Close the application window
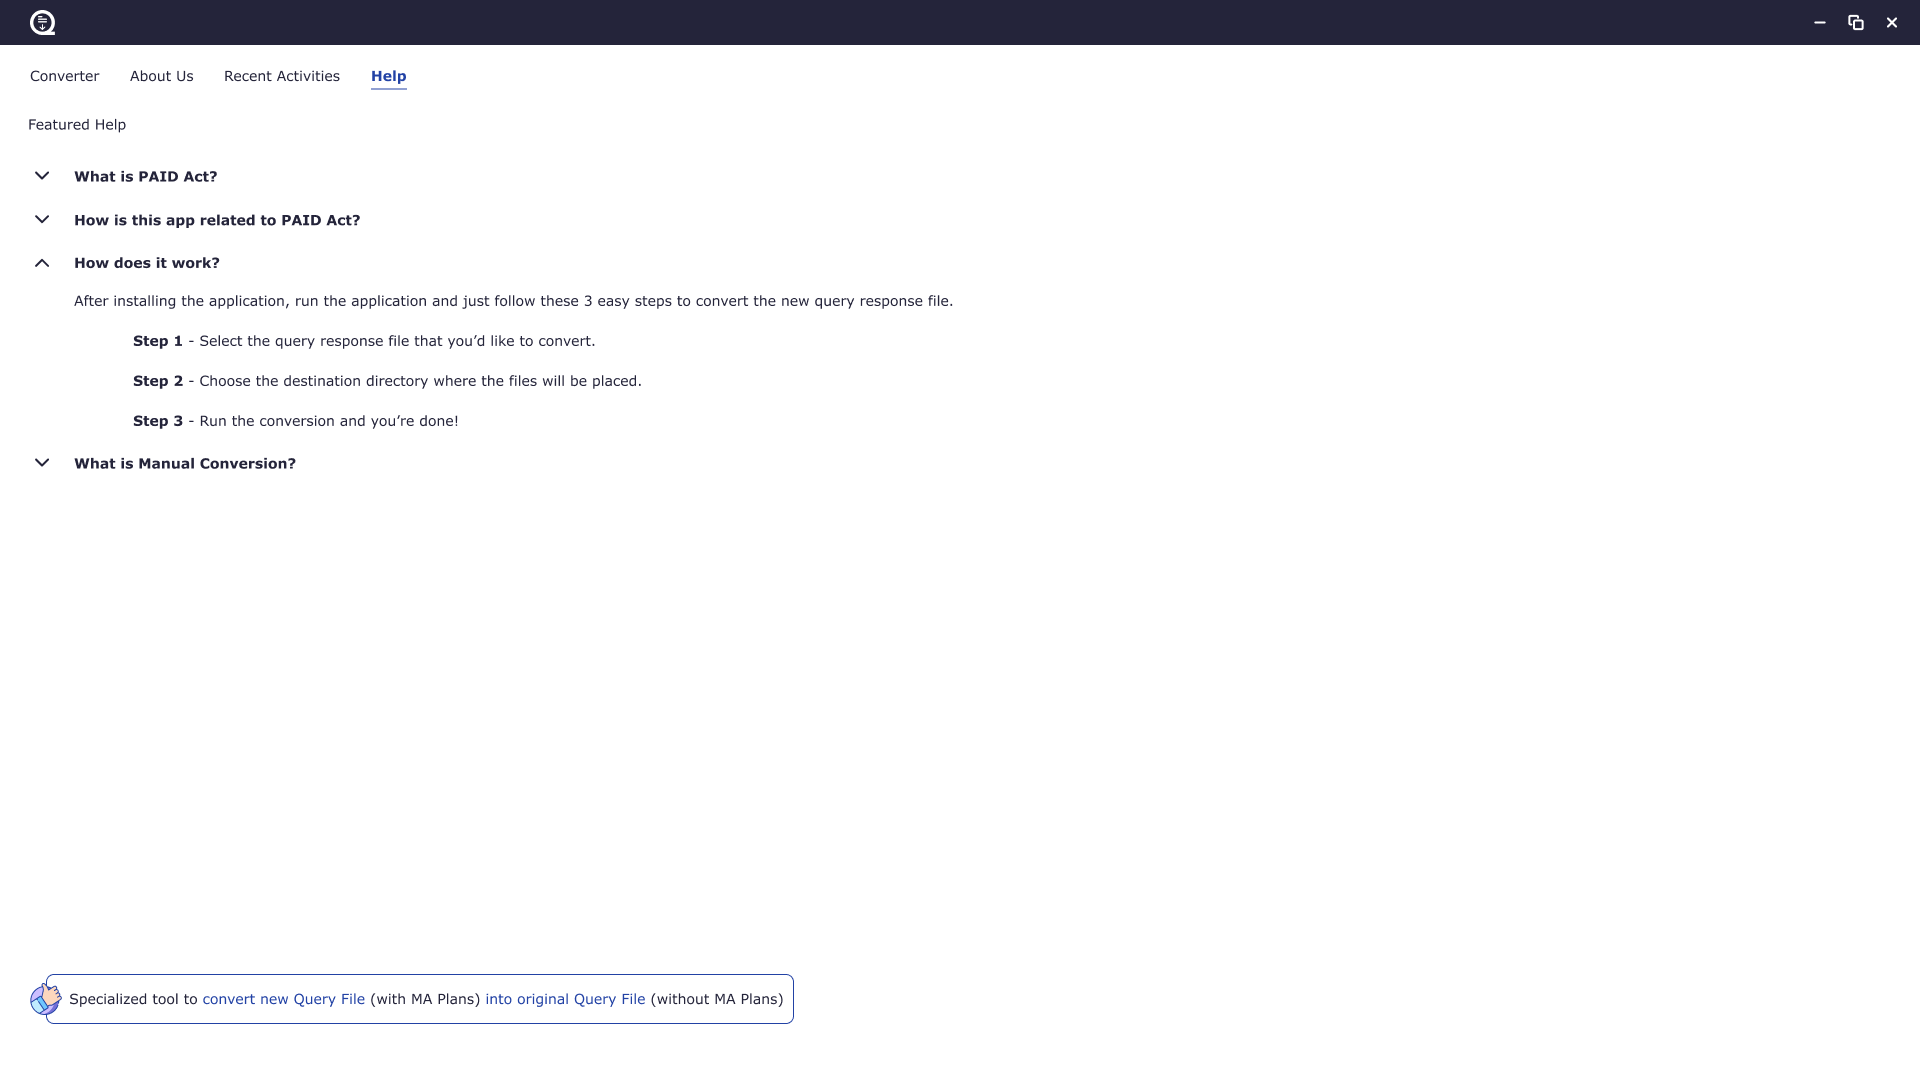The width and height of the screenshot is (1920, 1080). [x=1891, y=22]
